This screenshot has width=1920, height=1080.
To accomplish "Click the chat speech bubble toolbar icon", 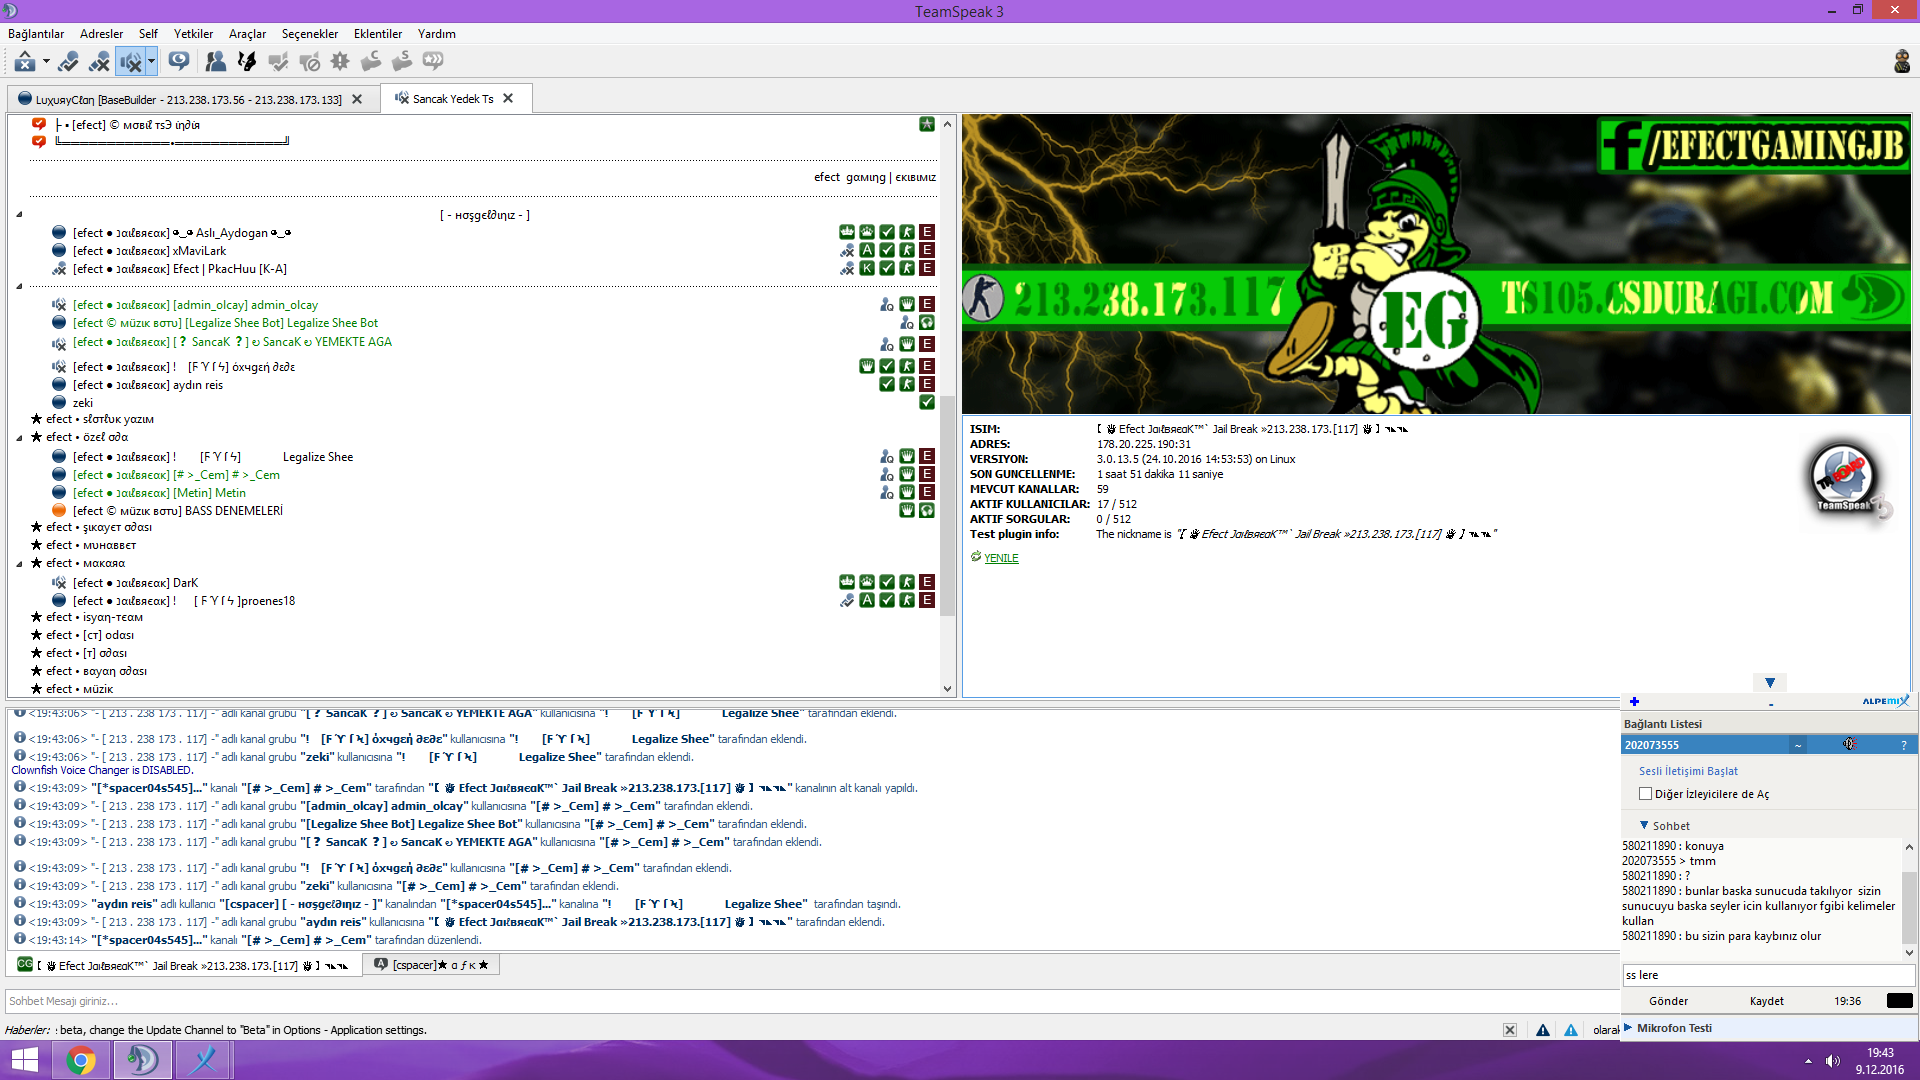I will pyautogui.click(x=179, y=62).
